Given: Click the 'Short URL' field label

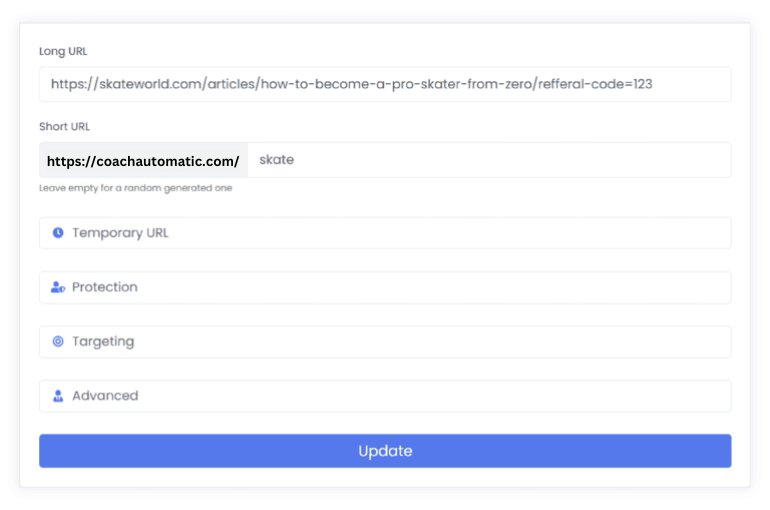Looking at the screenshot, I should (65, 127).
